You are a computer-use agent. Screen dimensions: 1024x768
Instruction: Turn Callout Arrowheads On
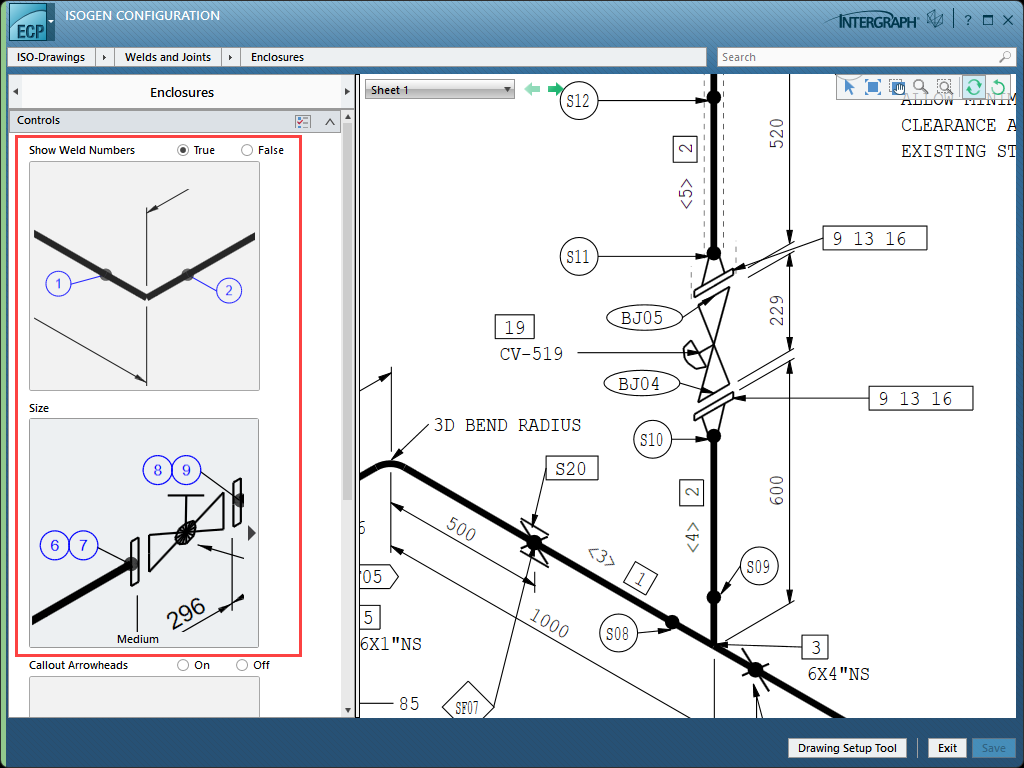(x=183, y=665)
